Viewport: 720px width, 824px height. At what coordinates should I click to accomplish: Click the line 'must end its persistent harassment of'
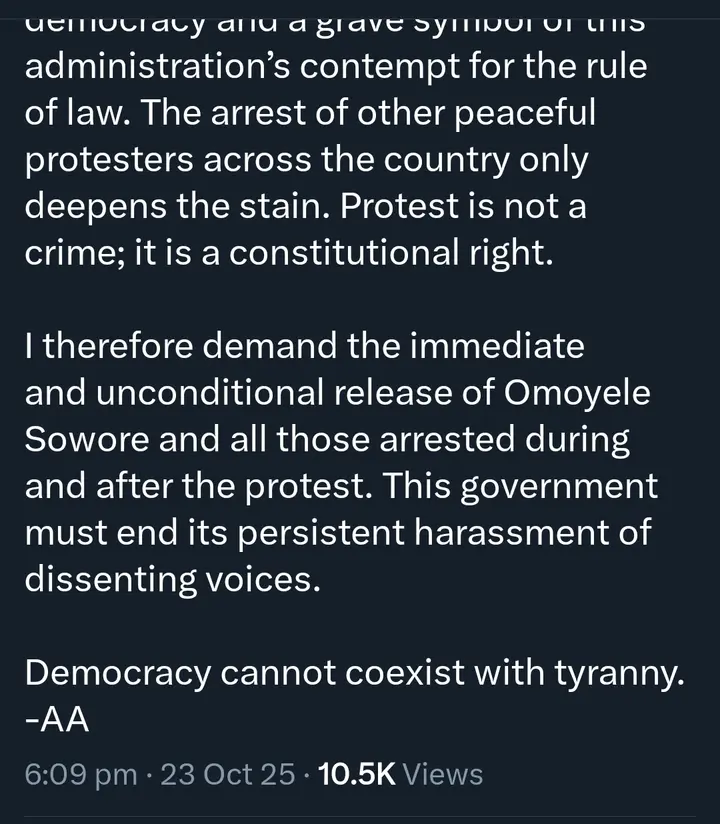pyautogui.click(x=338, y=532)
